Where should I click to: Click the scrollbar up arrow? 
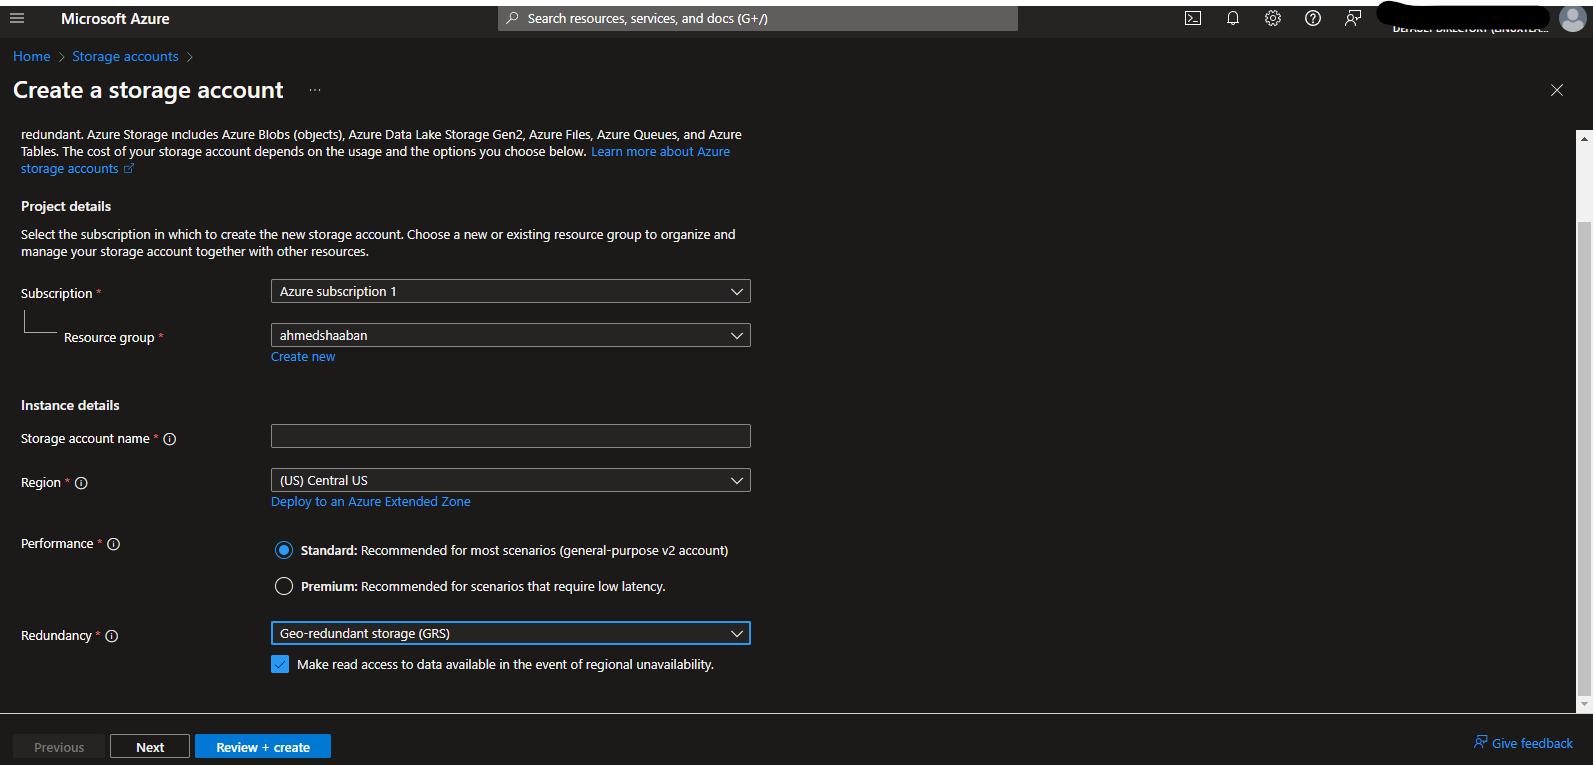[1584, 138]
